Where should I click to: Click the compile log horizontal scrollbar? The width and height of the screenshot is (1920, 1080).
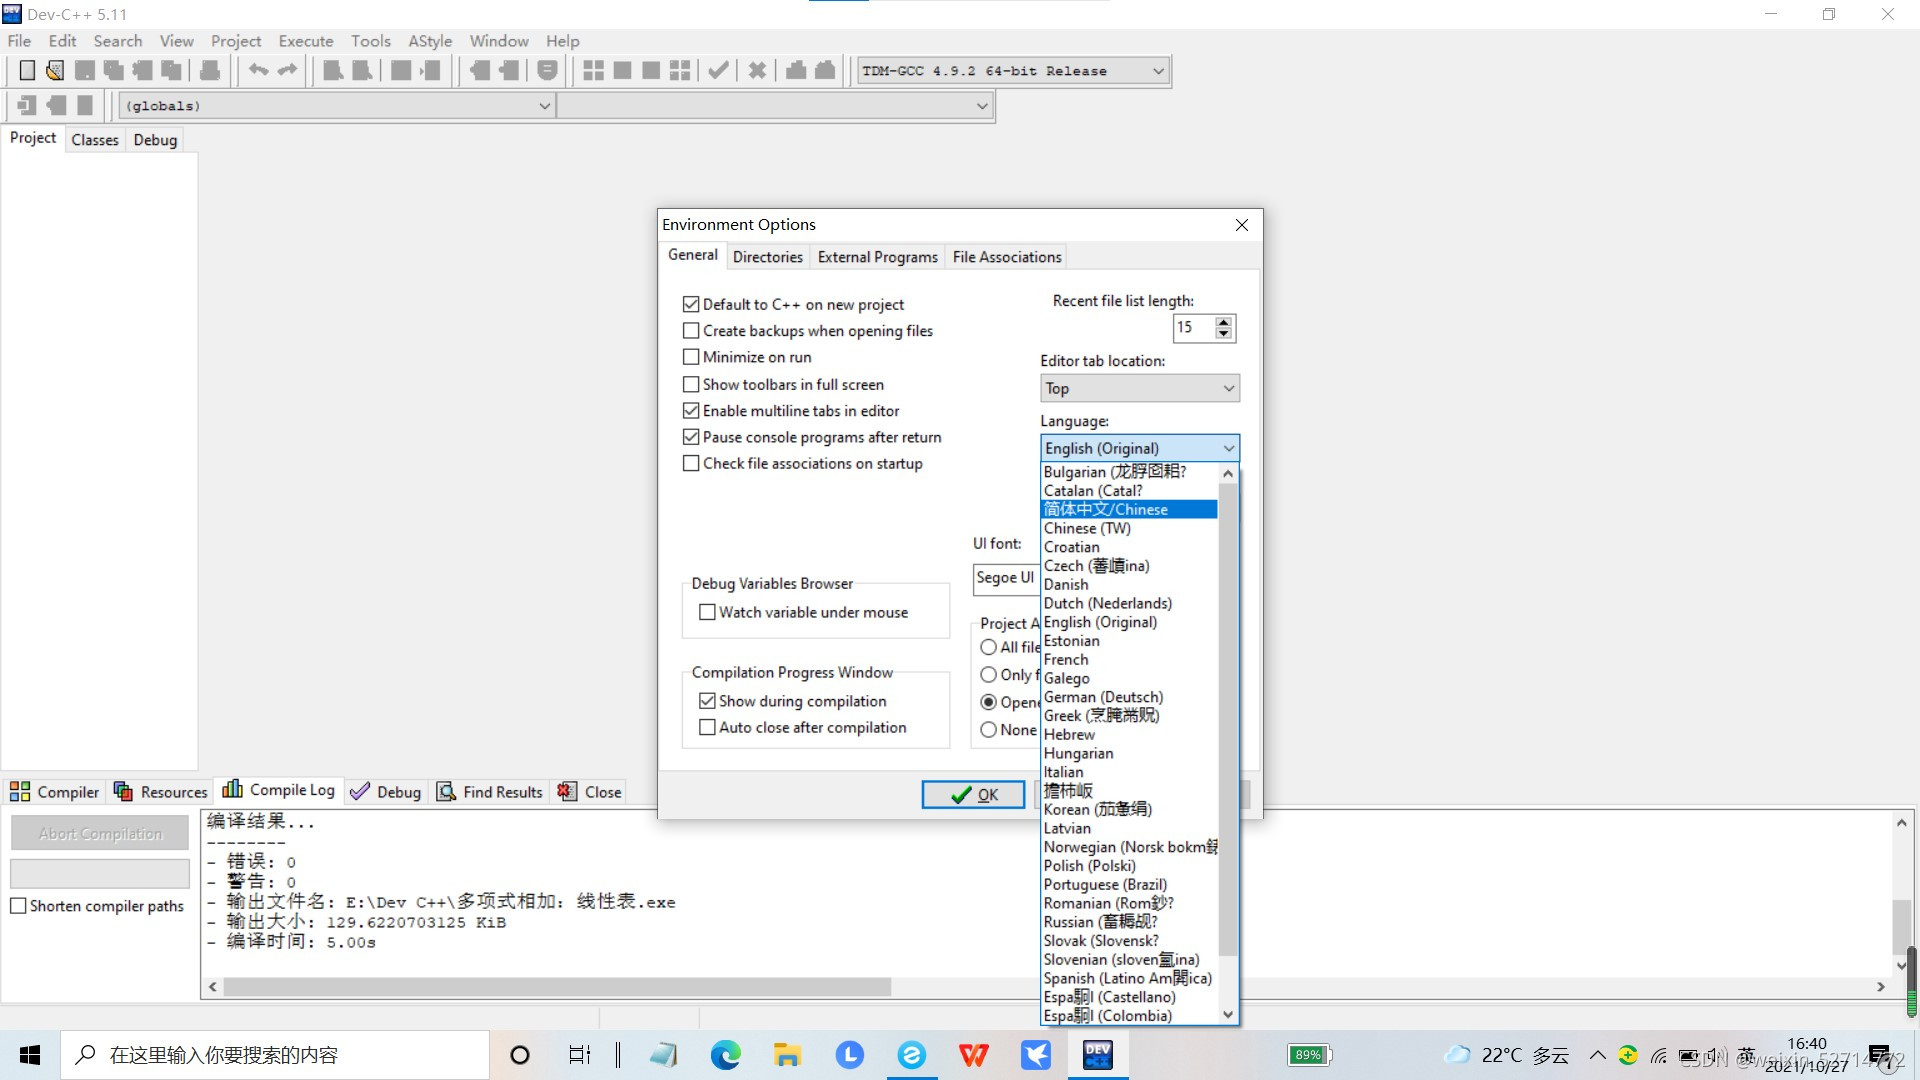556,987
